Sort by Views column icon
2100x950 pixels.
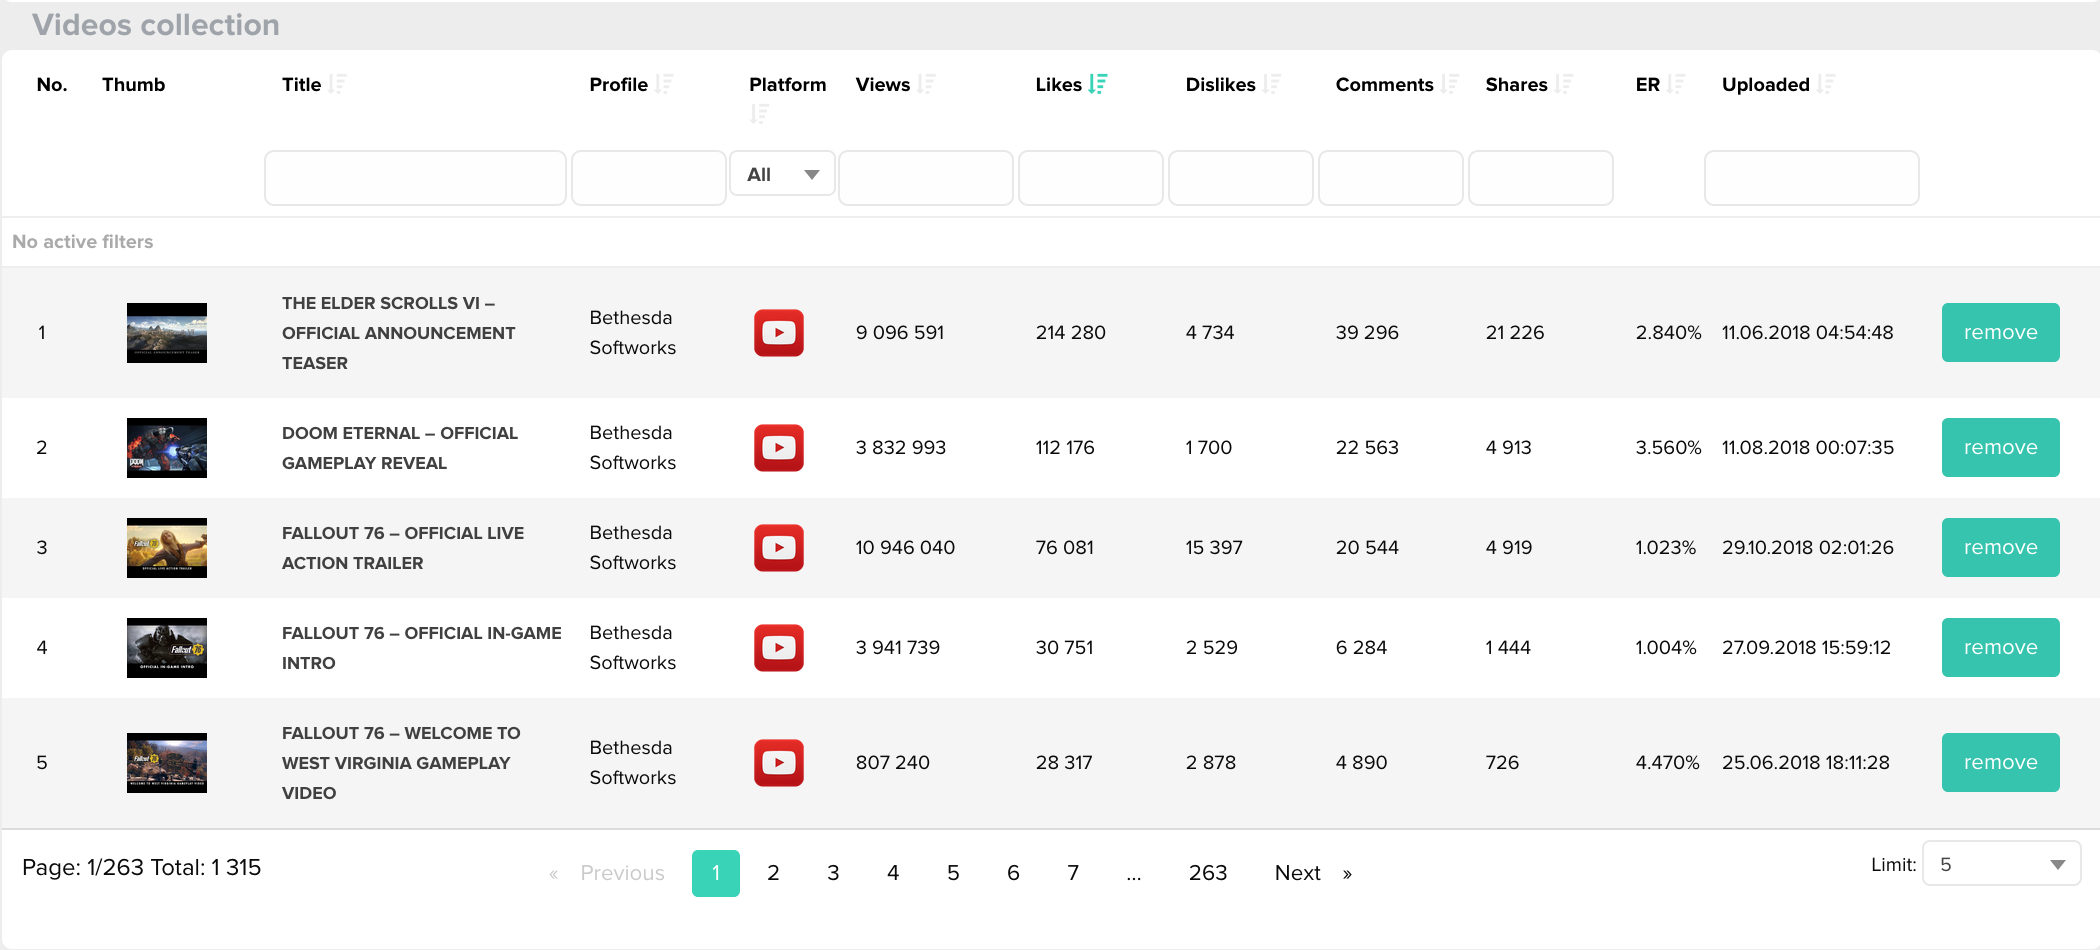pyautogui.click(x=927, y=84)
